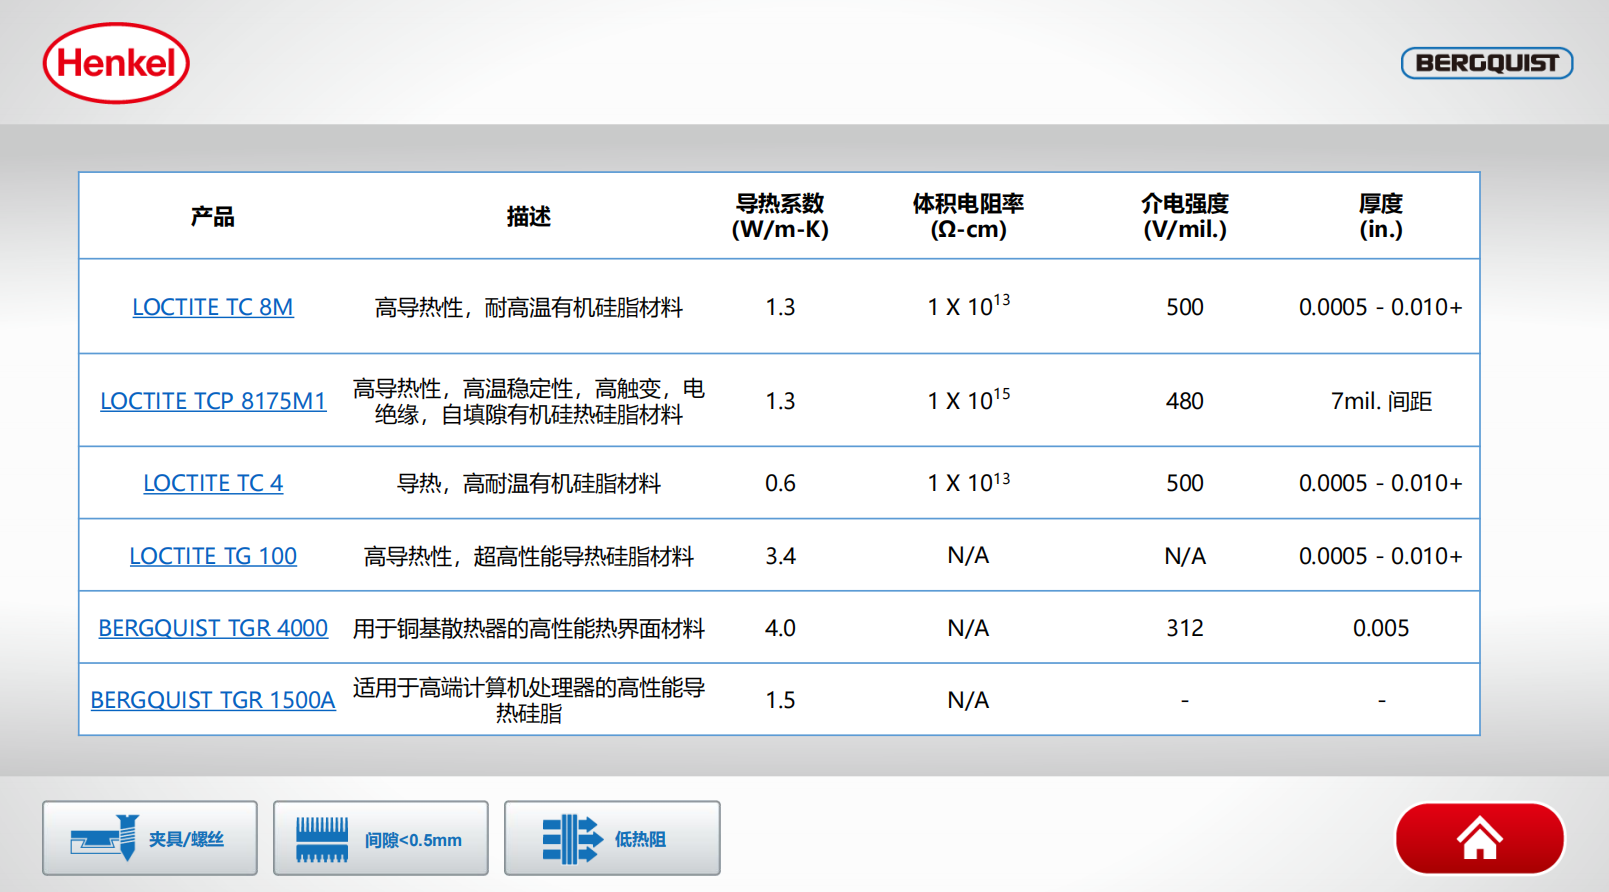Click the 4.0 thermal conductivity value

[x=780, y=628]
